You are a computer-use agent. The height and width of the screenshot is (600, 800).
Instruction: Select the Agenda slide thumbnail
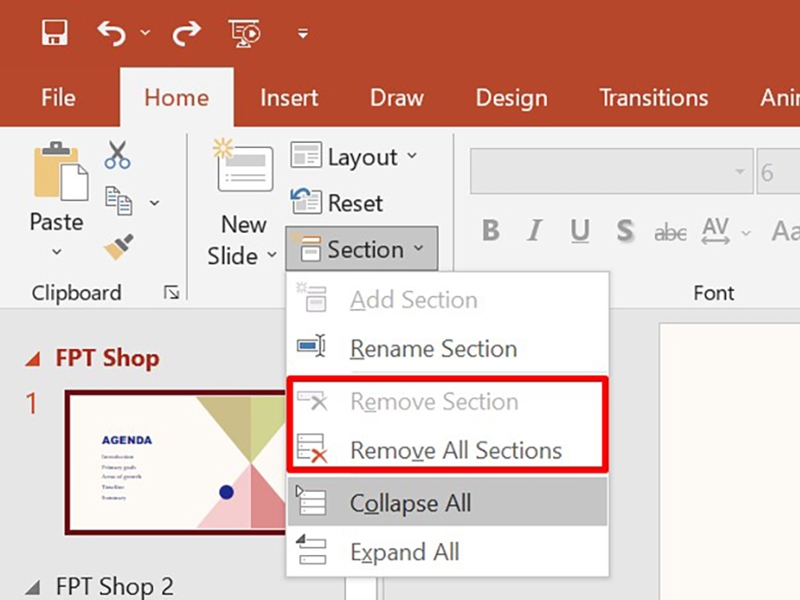176,462
